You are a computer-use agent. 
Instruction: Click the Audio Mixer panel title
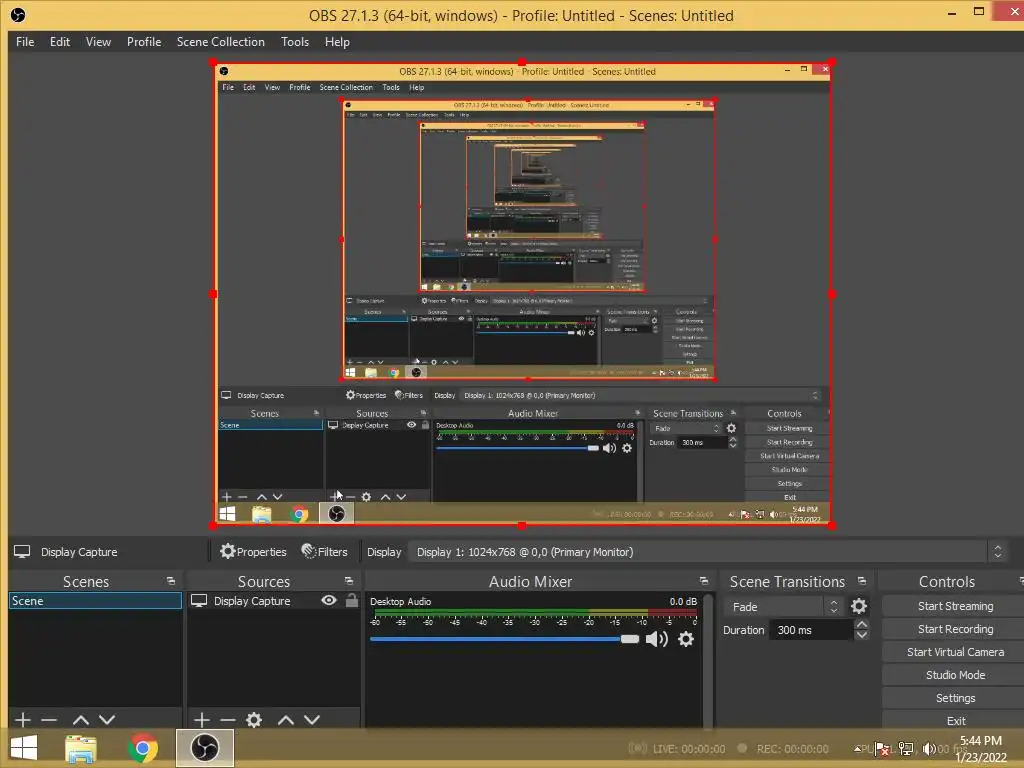click(x=530, y=581)
